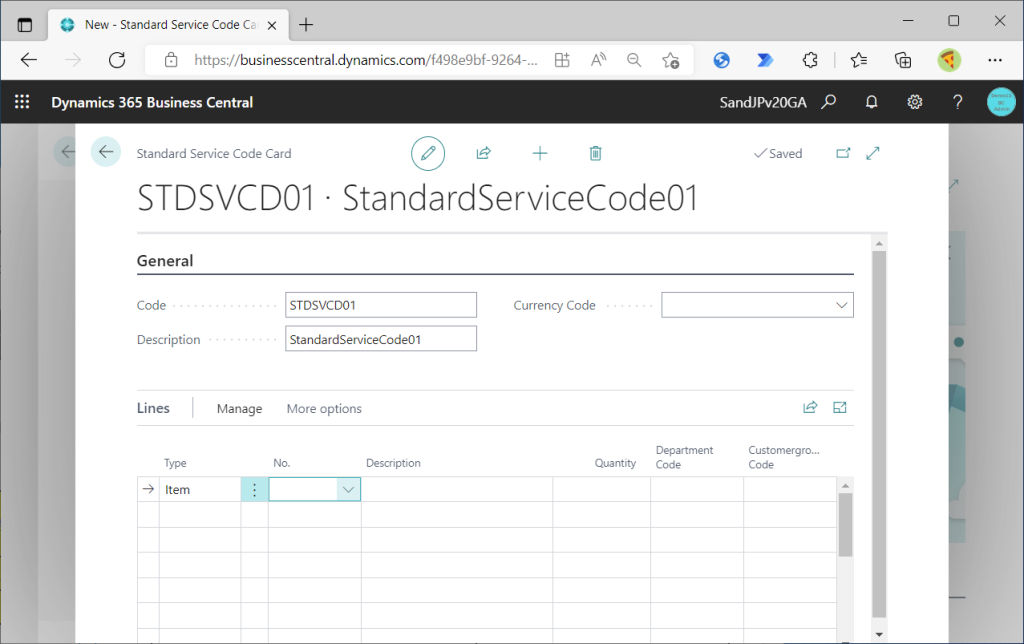Click browser back arrow button
The height and width of the screenshot is (644, 1024).
pos(29,60)
